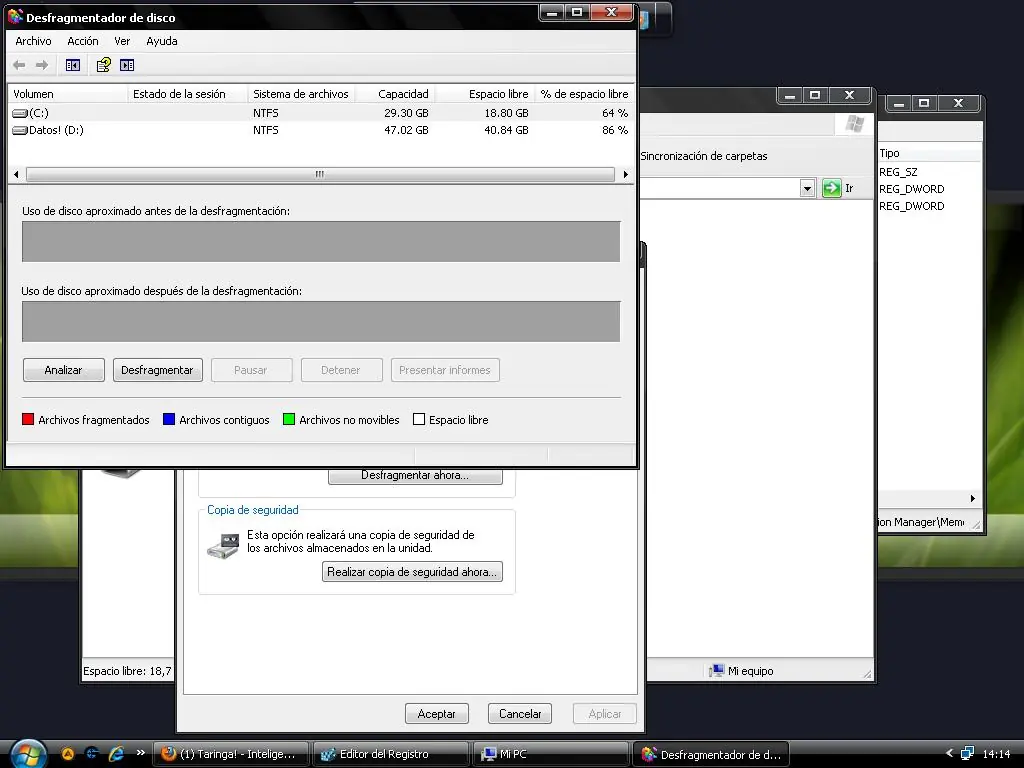The width and height of the screenshot is (1024, 768).
Task: Click the after-defragmentation disk usage bar
Action: pyautogui.click(x=321, y=321)
